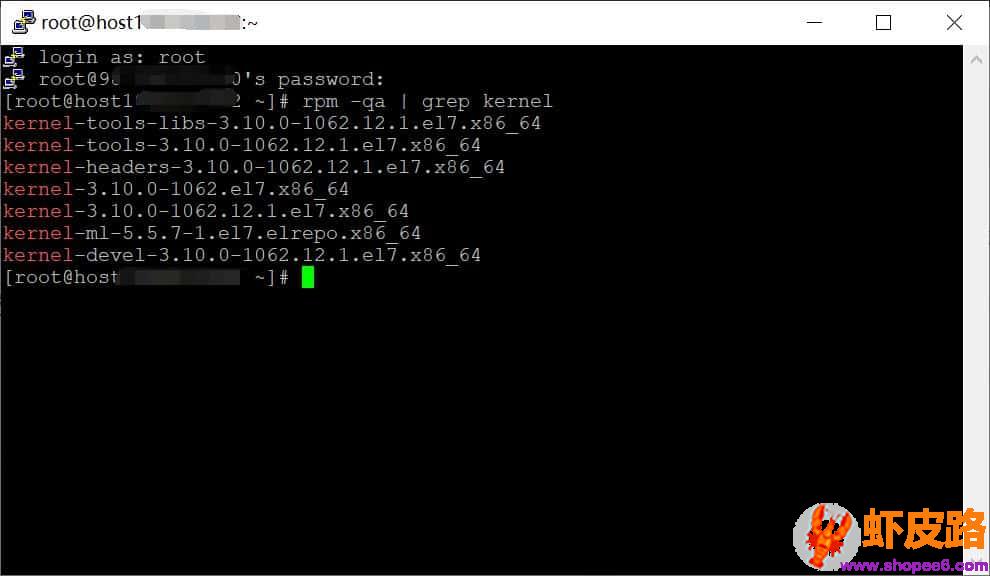The image size is (990, 576).
Task: Click the green terminal cursor block
Action: point(307,277)
